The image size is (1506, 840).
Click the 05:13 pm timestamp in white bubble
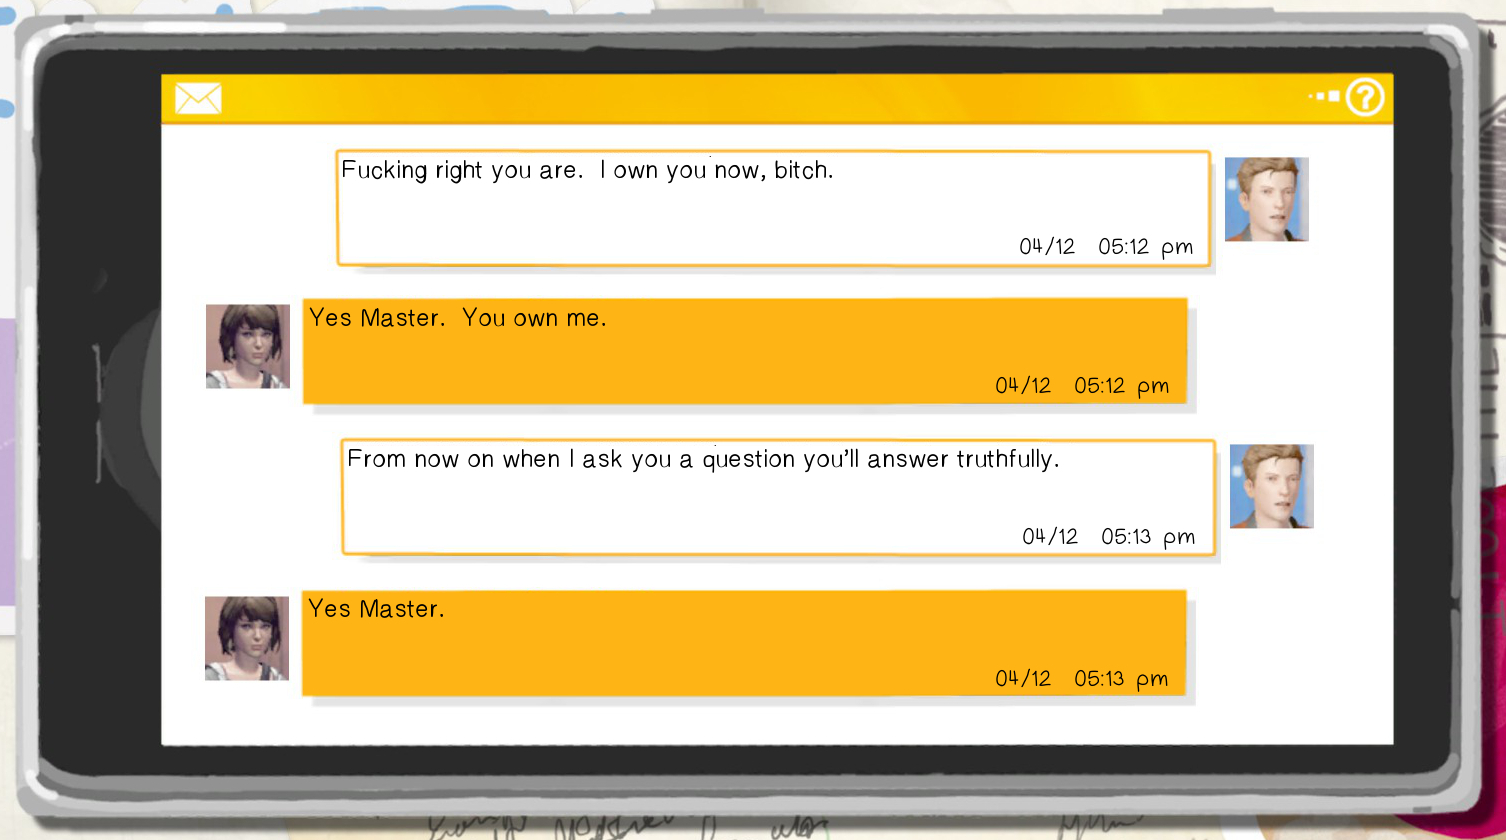[1148, 537]
